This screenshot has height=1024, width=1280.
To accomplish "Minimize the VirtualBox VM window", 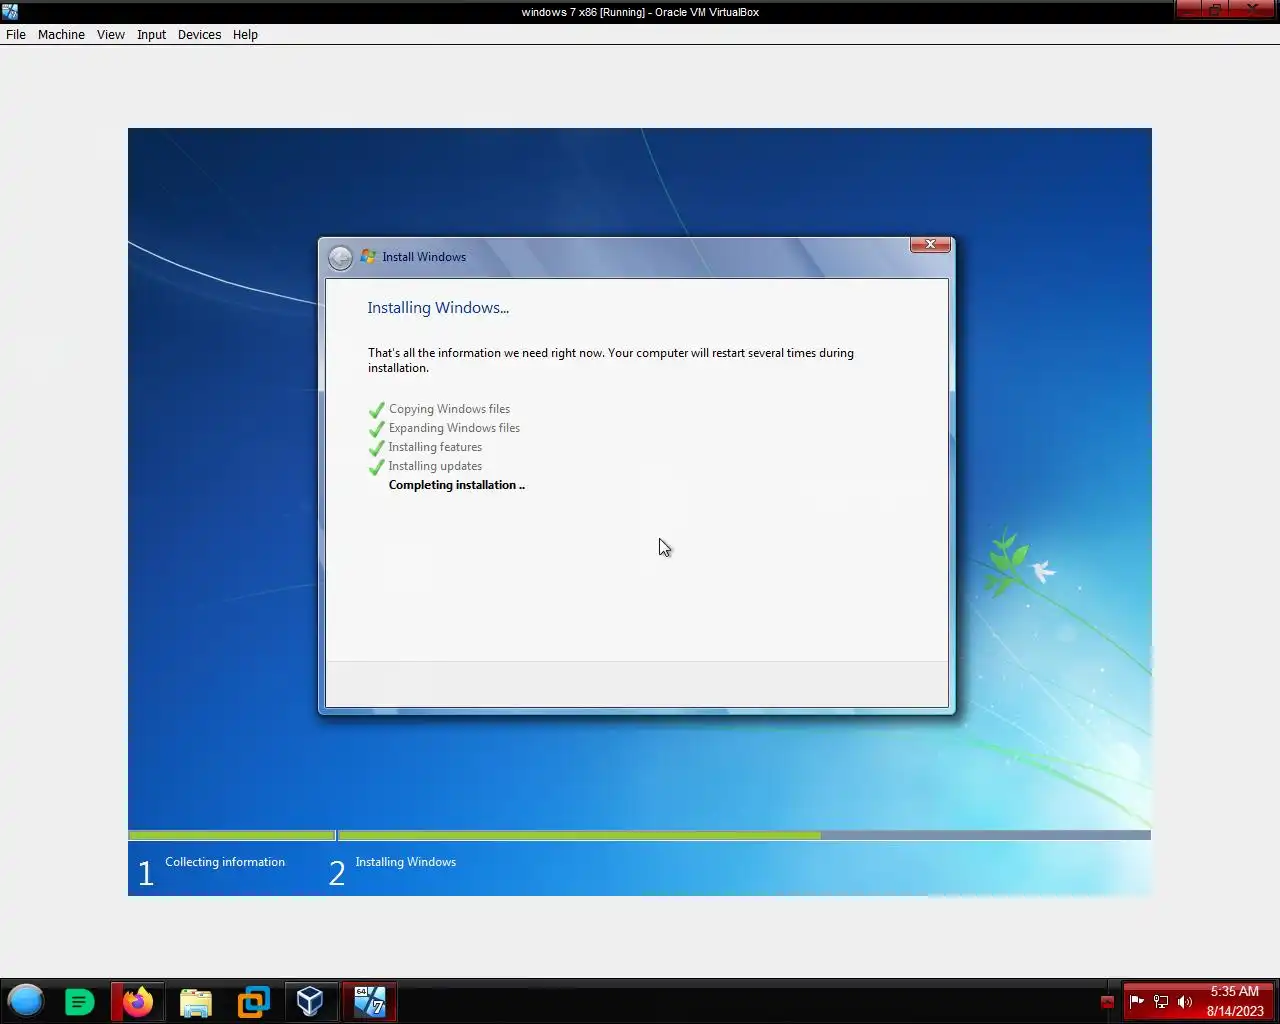I will (x=1188, y=10).
